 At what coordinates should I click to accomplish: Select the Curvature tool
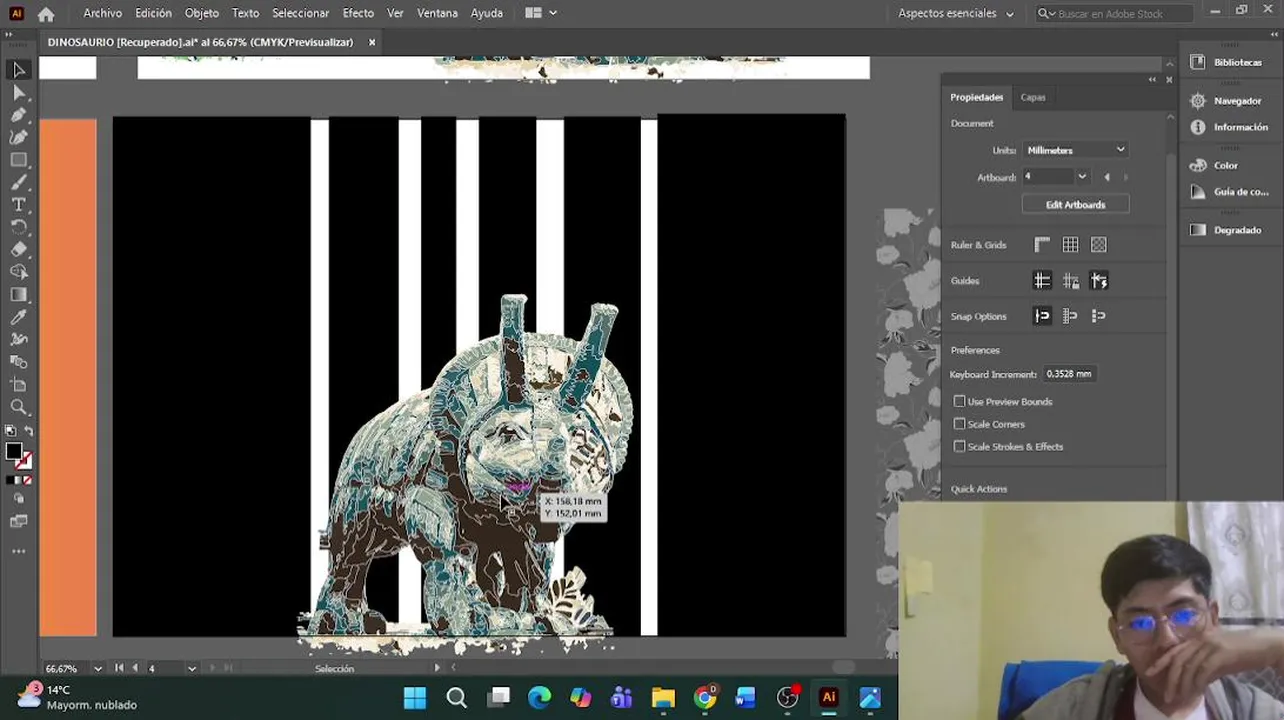18,137
